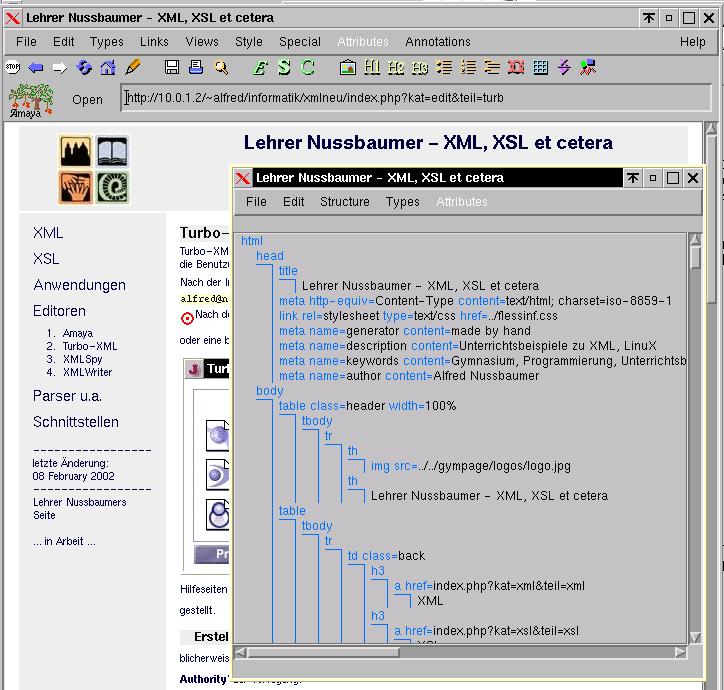Open the Types menu in structure window
The image size is (724, 690).
pyautogui.click(x=403, y=202)
